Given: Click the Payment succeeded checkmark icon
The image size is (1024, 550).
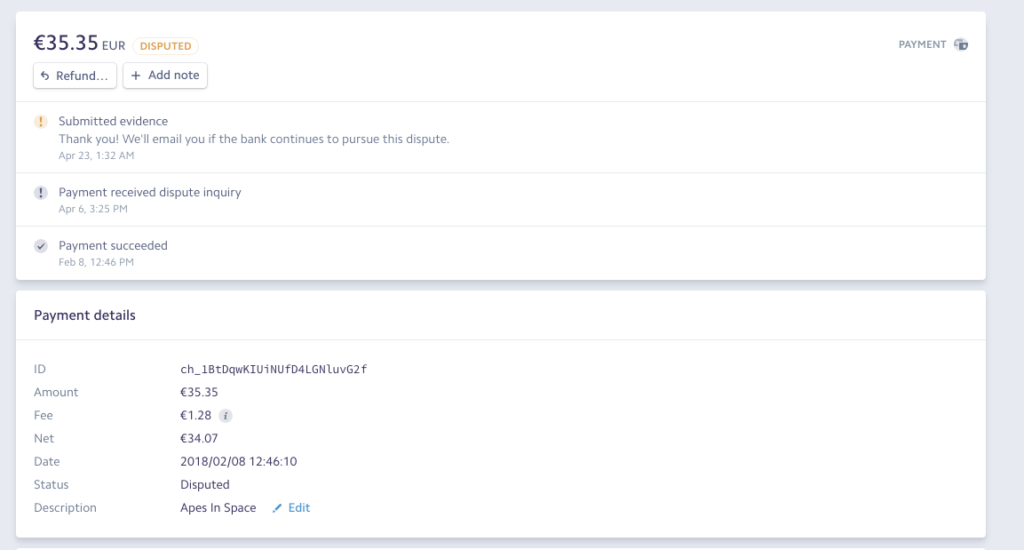Looking at the screenshot, I should pos(40,246).
